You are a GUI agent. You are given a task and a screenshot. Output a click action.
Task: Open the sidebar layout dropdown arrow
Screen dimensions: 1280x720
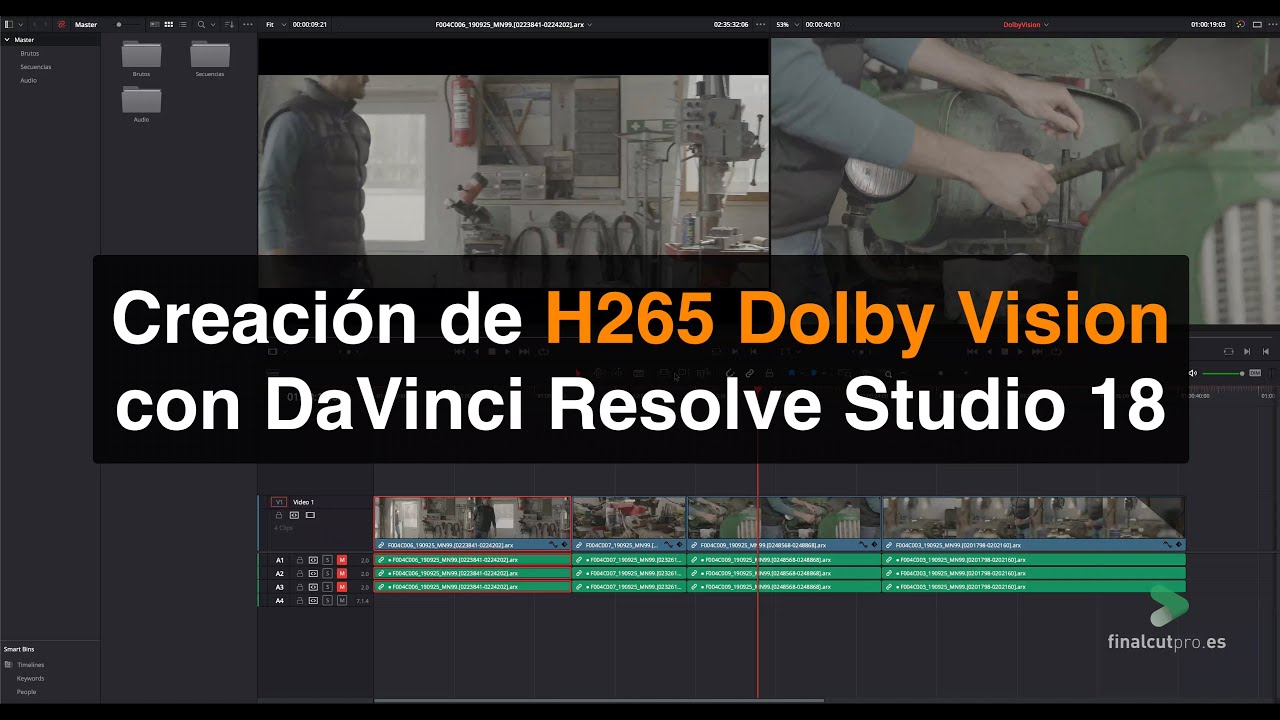(x=20, y=24)
